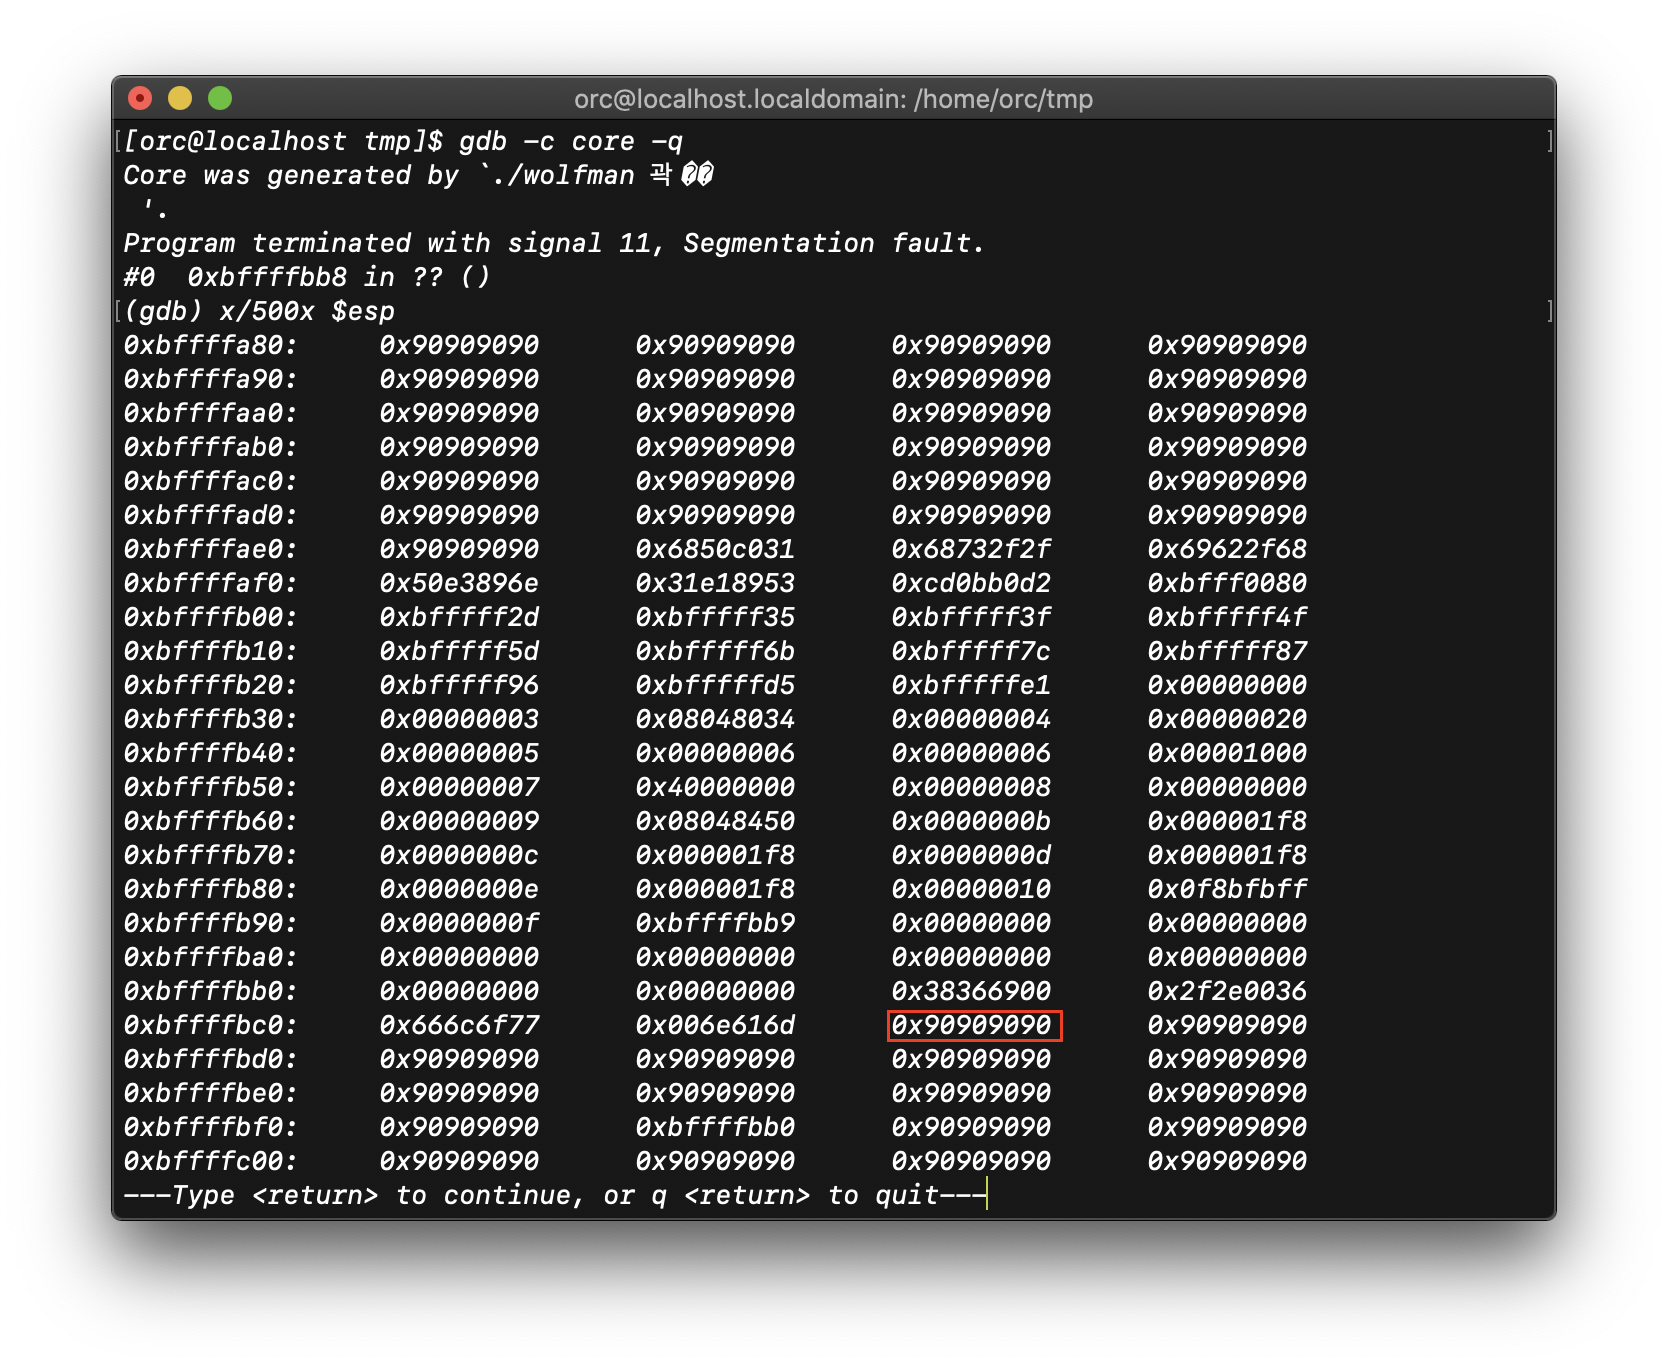Click value 0x68732f2f
The height and width of the screenshot is (1368, 1668).
[x=971, y=550]
